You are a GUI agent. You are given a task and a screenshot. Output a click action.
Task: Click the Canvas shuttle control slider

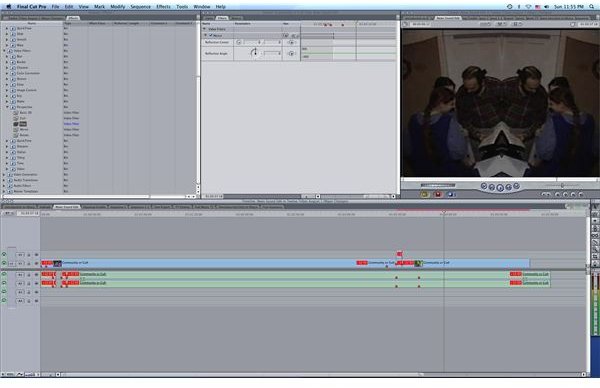(562, 185)
